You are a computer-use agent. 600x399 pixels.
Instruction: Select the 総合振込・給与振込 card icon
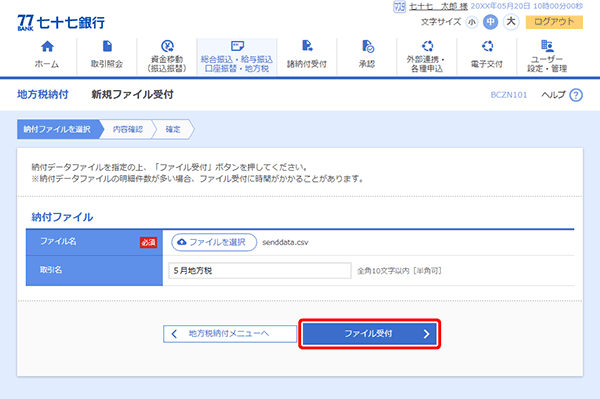click(x=237, y=46)
